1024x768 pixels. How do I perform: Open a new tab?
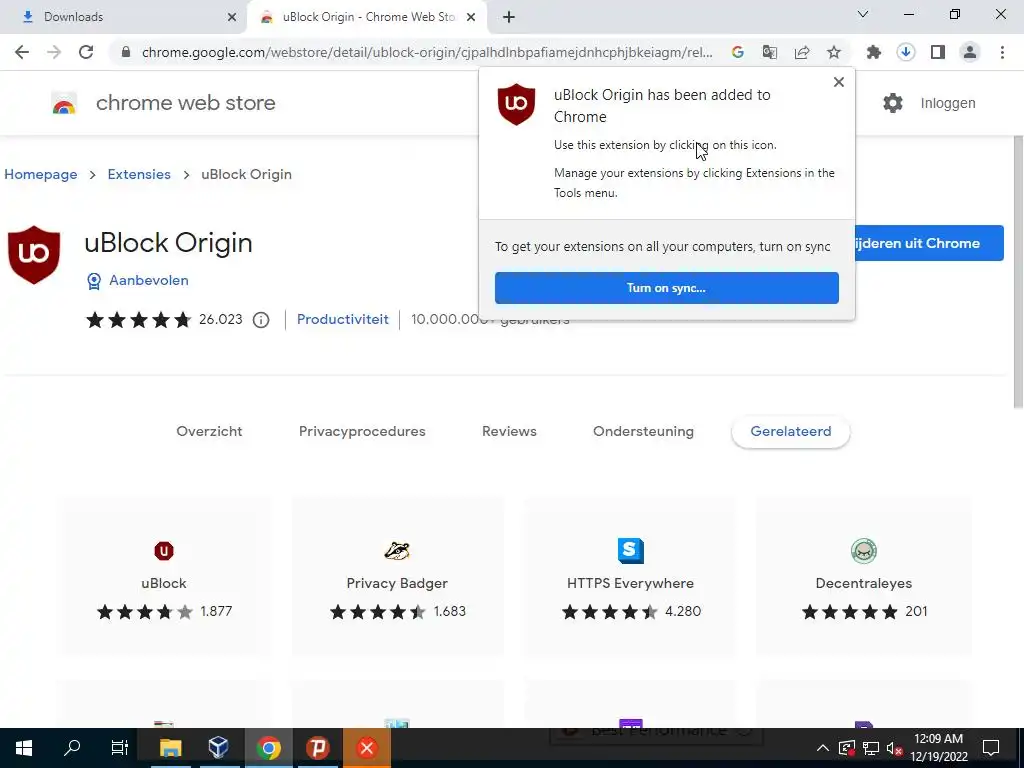tap(509, 17)
